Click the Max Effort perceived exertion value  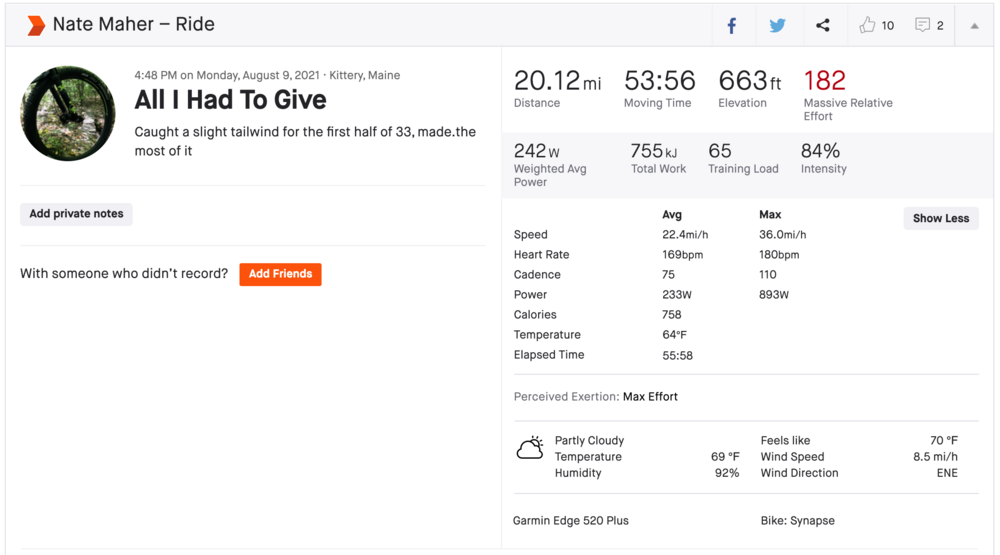650,397
